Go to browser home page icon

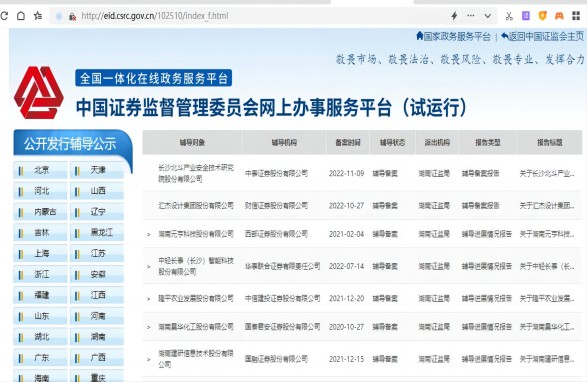pos(21,16)
